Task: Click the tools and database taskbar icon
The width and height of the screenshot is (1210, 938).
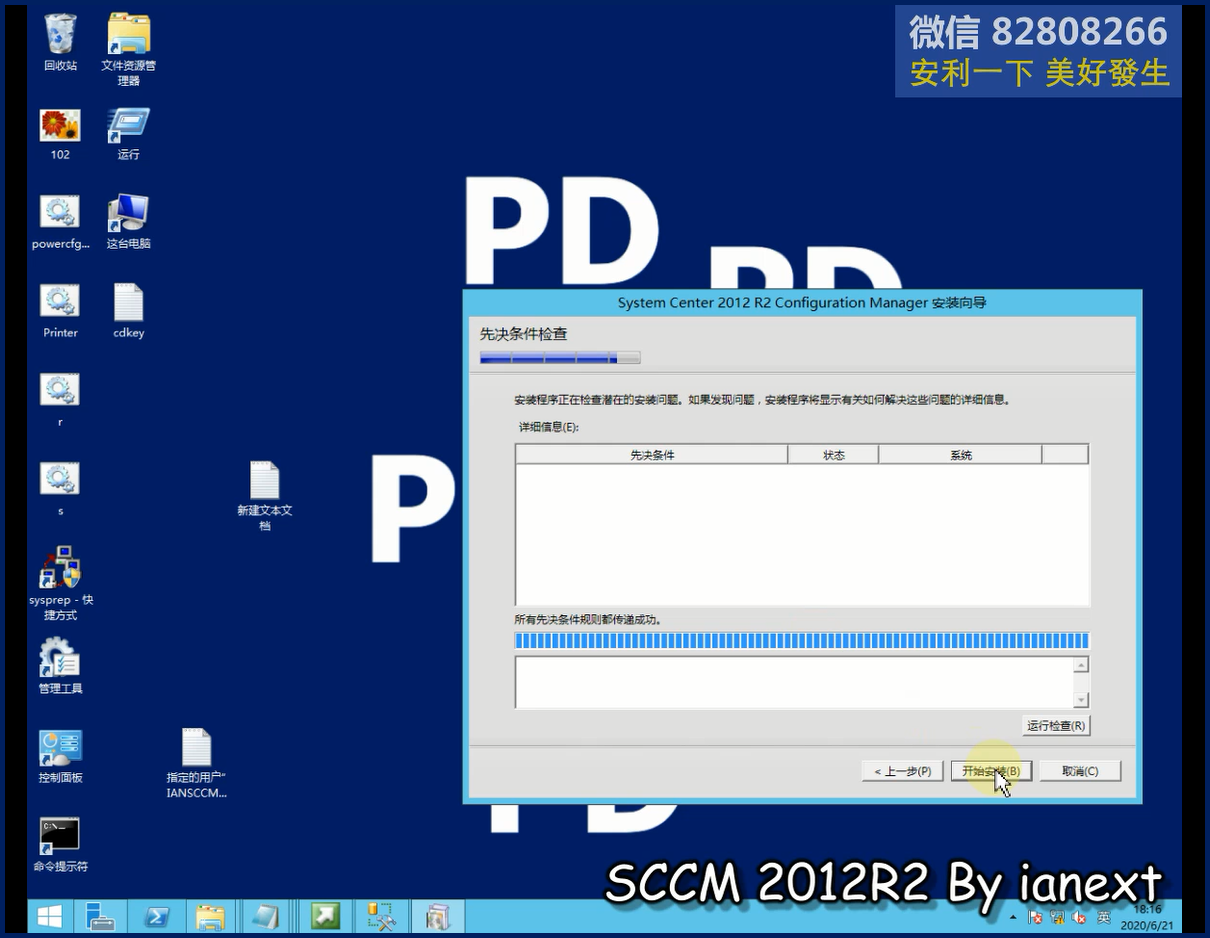Action: (381, 916)
